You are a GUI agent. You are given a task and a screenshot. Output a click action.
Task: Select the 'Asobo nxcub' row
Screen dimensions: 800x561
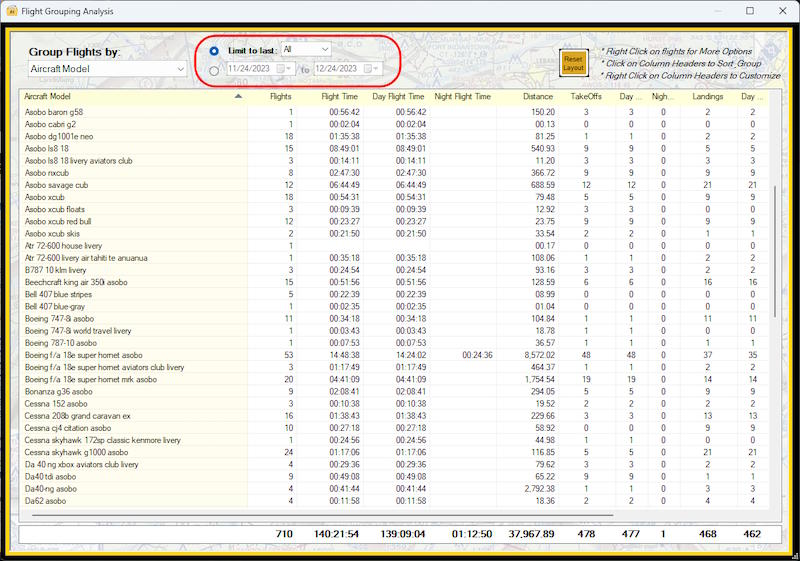393,173
